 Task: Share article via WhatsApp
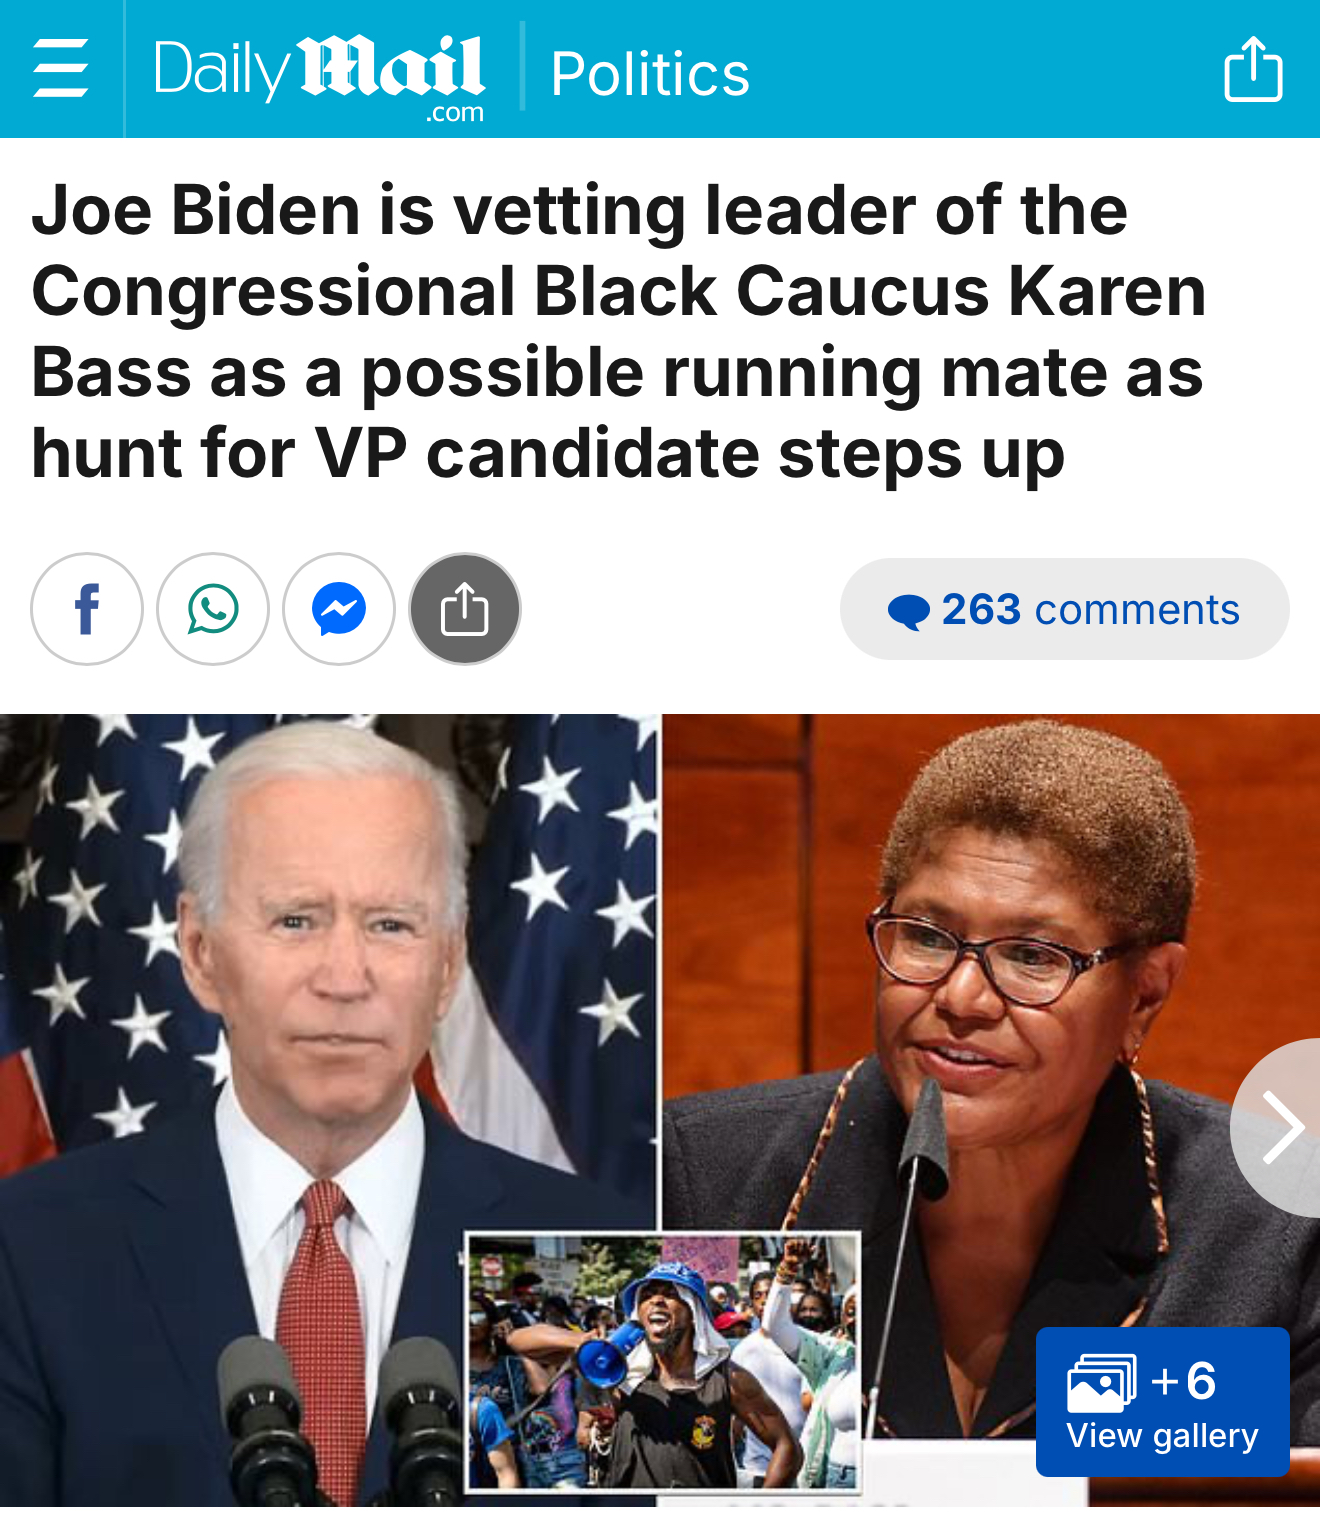(213, 609)
